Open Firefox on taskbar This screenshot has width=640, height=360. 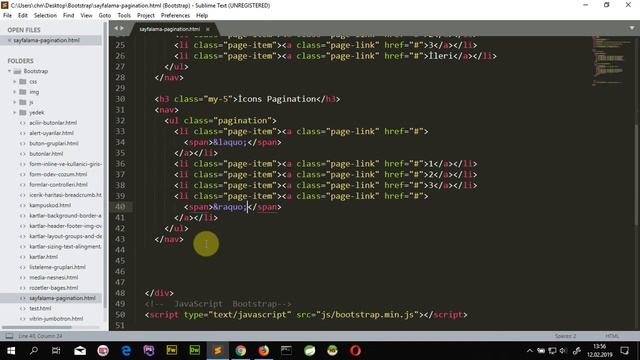264,351
